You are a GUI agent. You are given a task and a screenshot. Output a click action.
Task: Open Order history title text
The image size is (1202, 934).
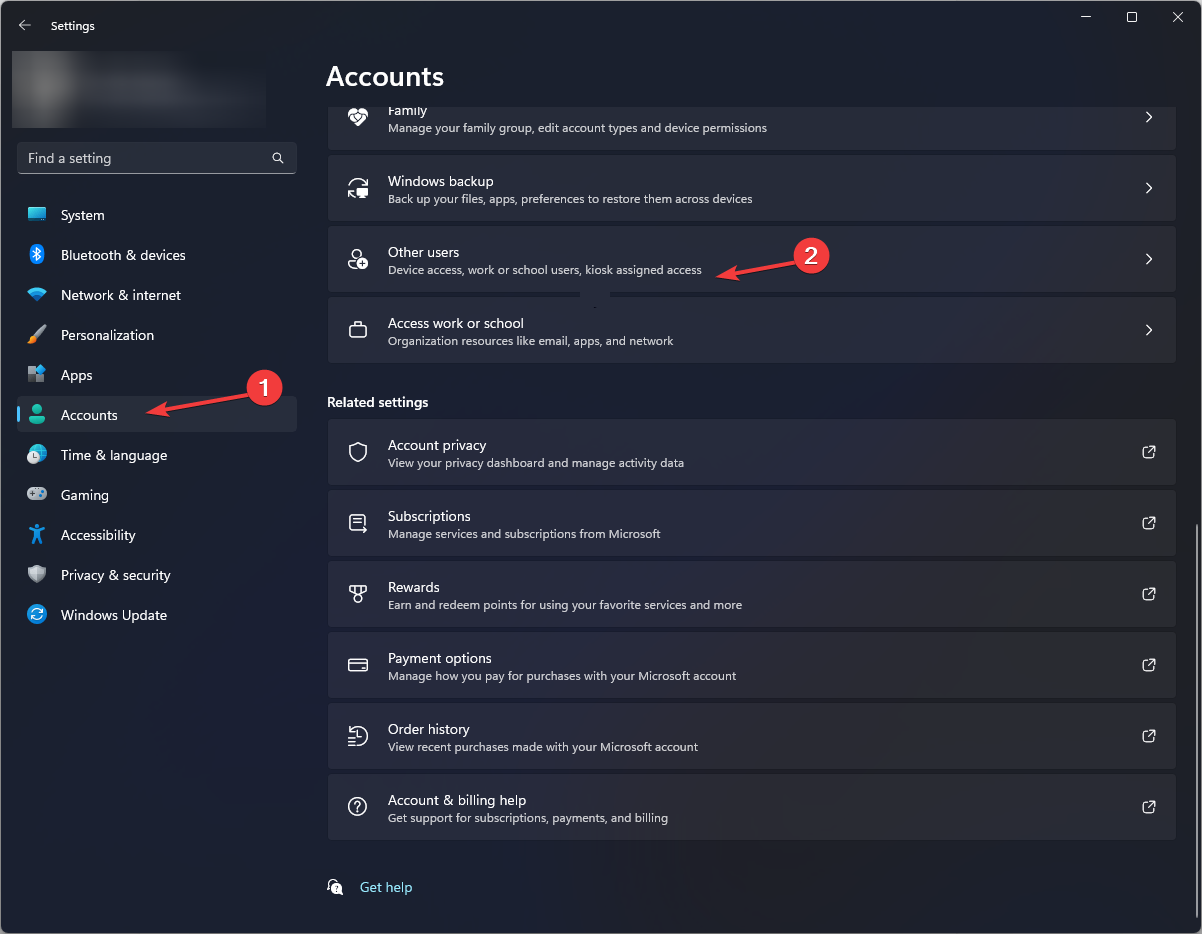(429, 729)
